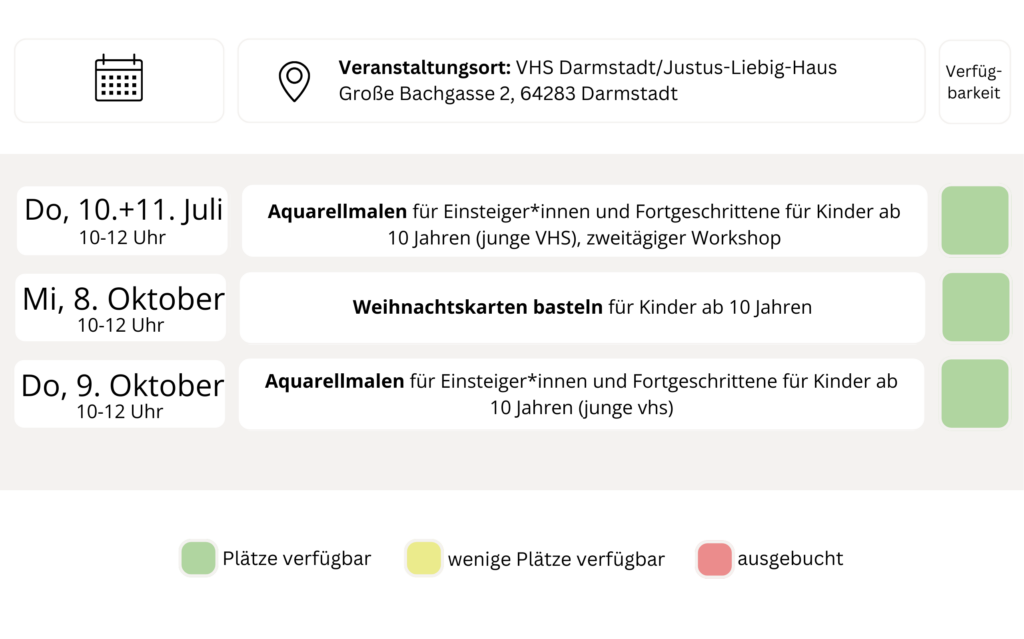Click the 'wenige Plätze verfügbar' legend label
This screenshot has width=1024, height=639.
coord(556,559)
